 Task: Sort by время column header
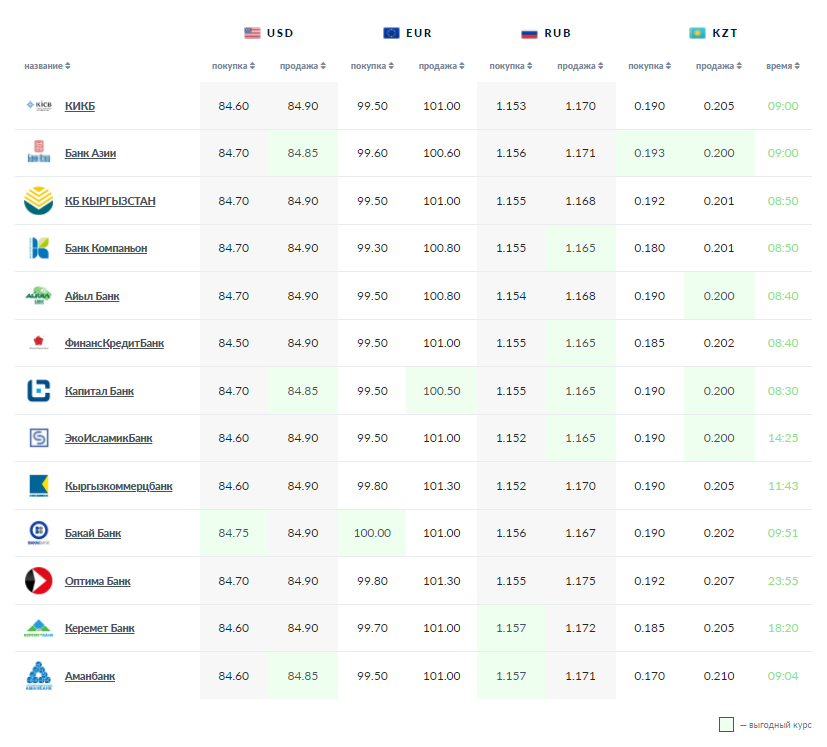pyautogui.click(x=783, y=67)
